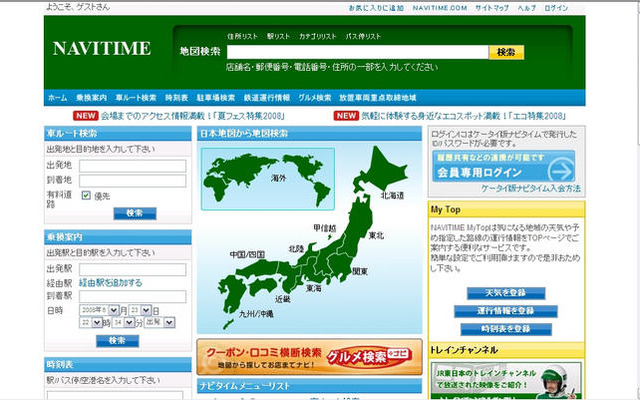Switch to the バス停リスト search tab
640x400 pixels.
363,36
